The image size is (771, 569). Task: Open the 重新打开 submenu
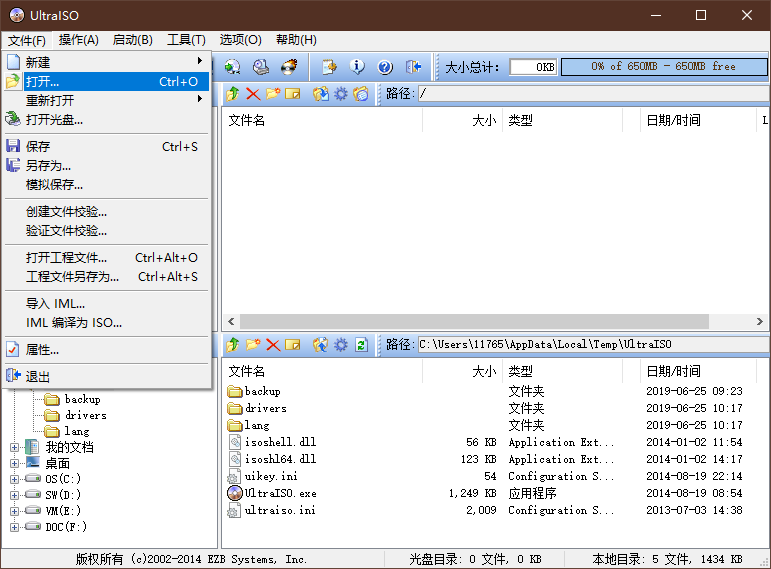click(107, 100)
